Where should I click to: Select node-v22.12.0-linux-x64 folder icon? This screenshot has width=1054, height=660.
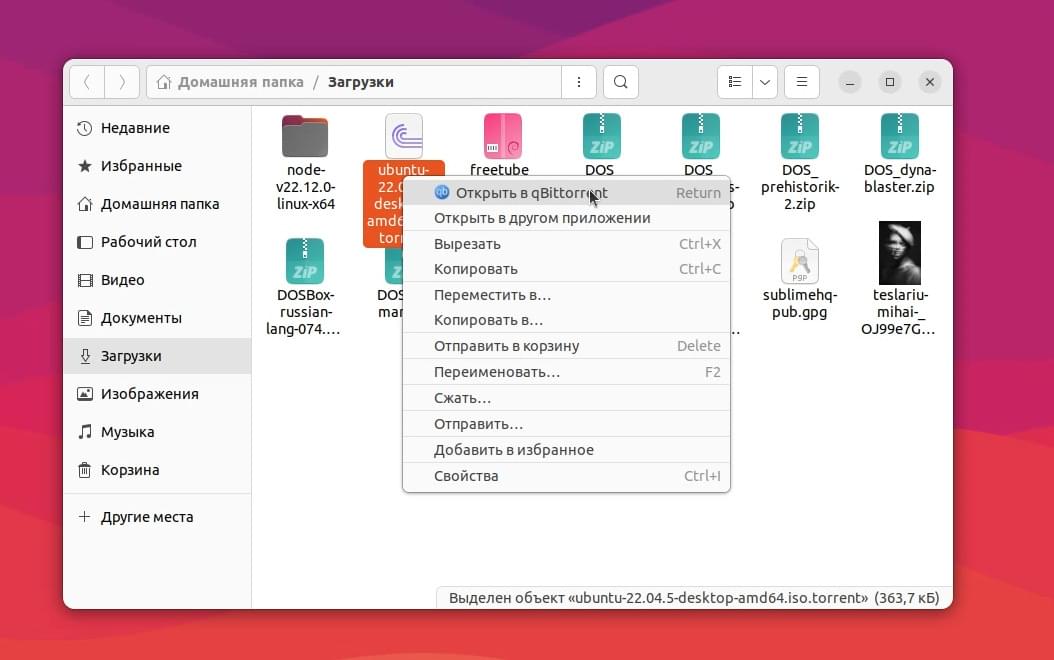point(305,136)
